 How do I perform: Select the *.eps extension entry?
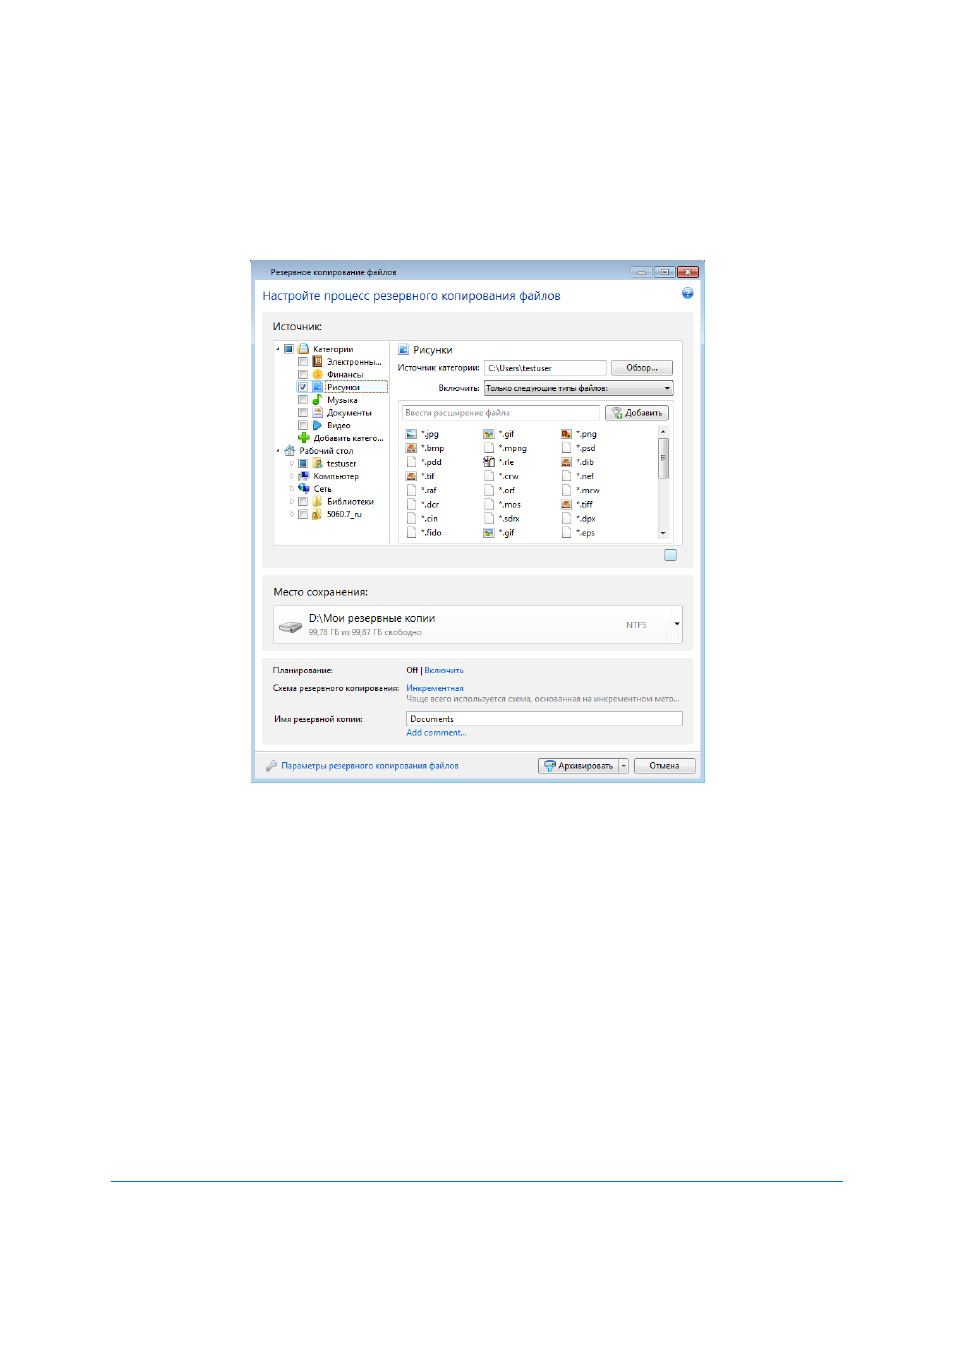pos(579,533)
